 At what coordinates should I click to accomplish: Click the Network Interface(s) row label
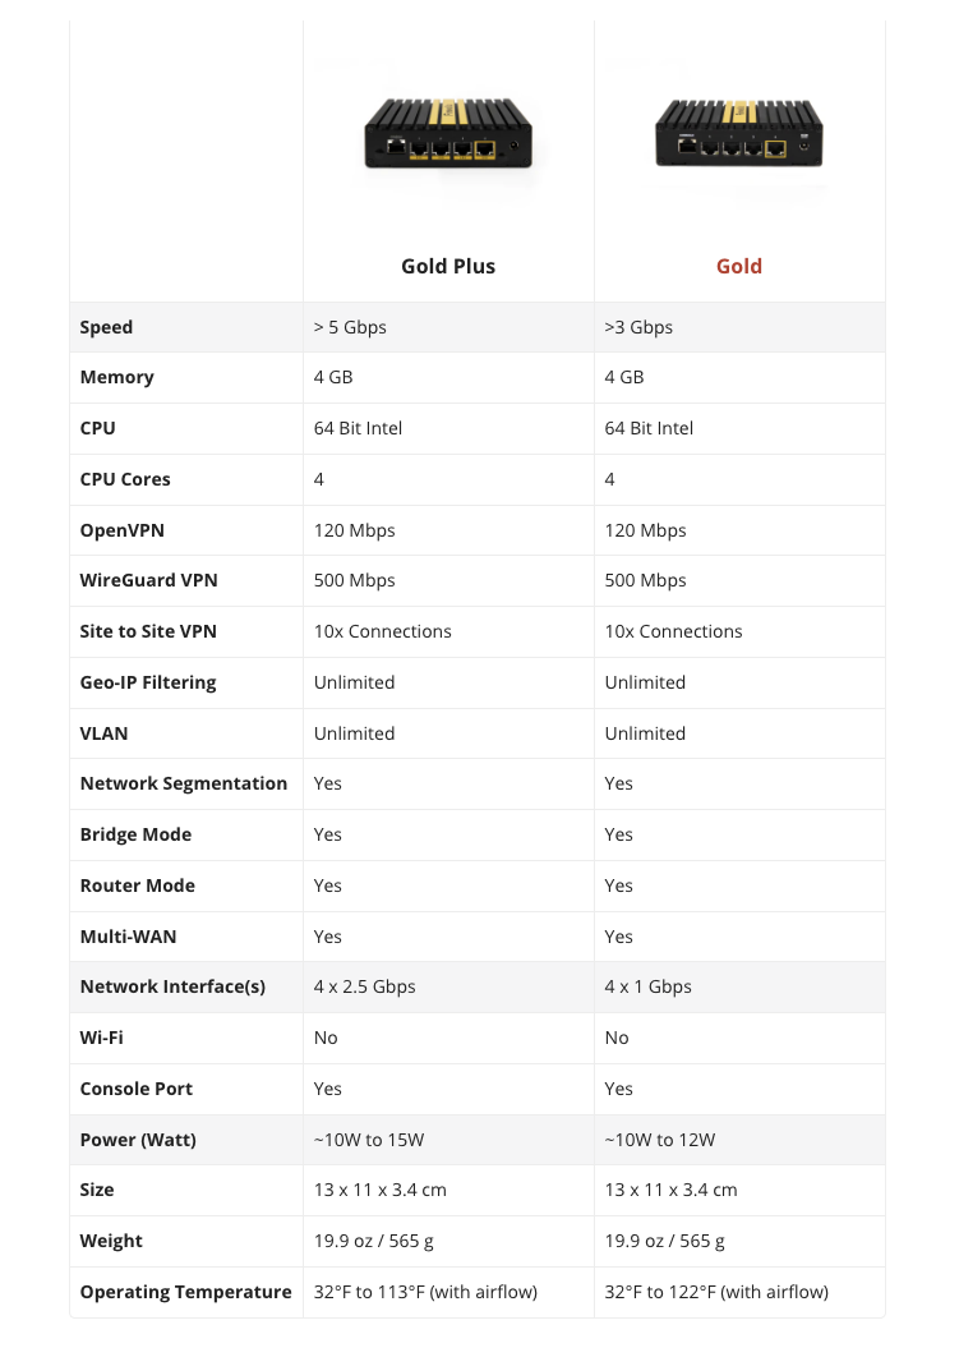(x=173, y=986)
